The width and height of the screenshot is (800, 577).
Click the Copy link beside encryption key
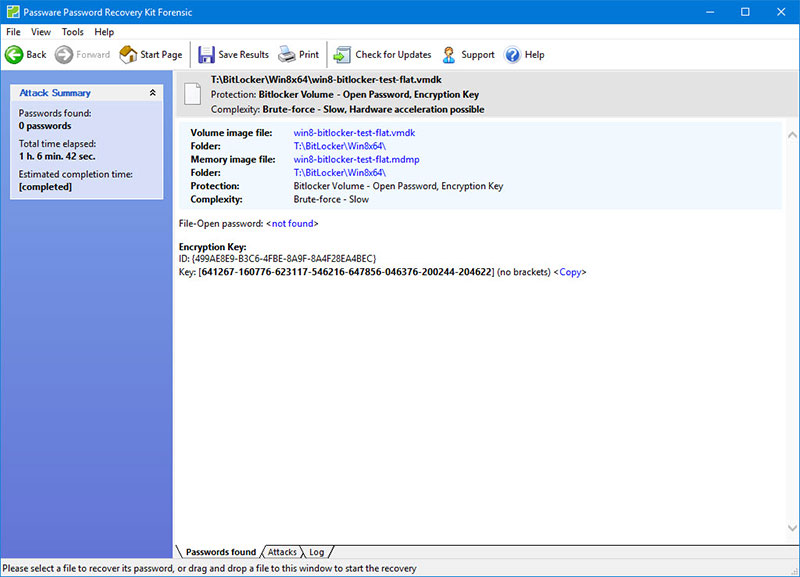[570, 272]
